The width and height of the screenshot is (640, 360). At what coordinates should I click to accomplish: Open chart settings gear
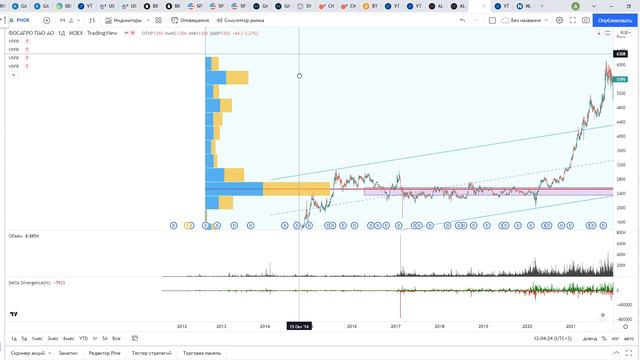(x=559, y=20)
